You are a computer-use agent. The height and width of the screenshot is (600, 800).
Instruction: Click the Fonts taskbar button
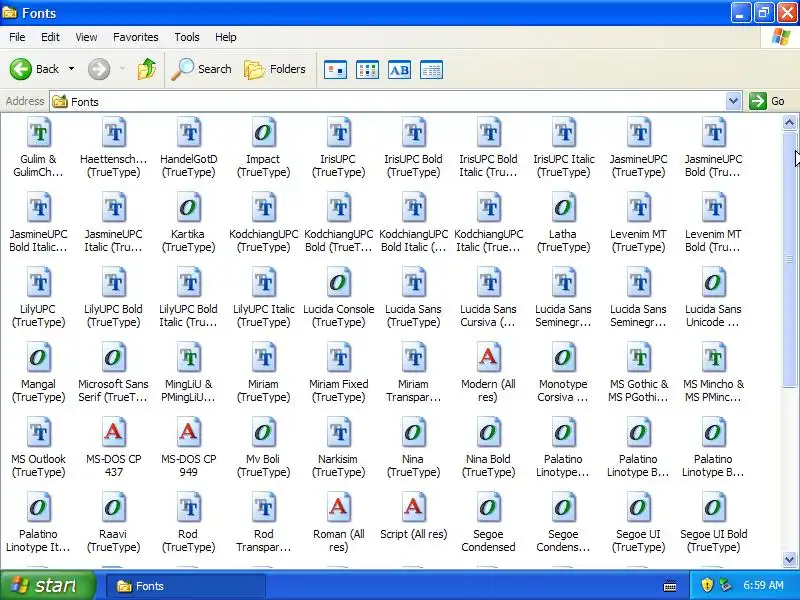click(x=186, y=586)
